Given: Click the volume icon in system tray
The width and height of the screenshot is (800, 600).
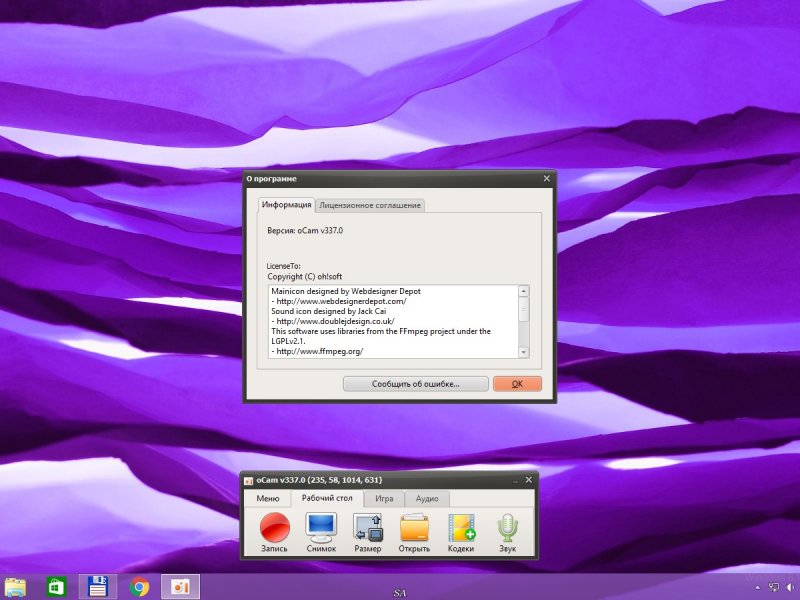Looking at the screenshot, I should pyautogui.click(x=791, y=588).
